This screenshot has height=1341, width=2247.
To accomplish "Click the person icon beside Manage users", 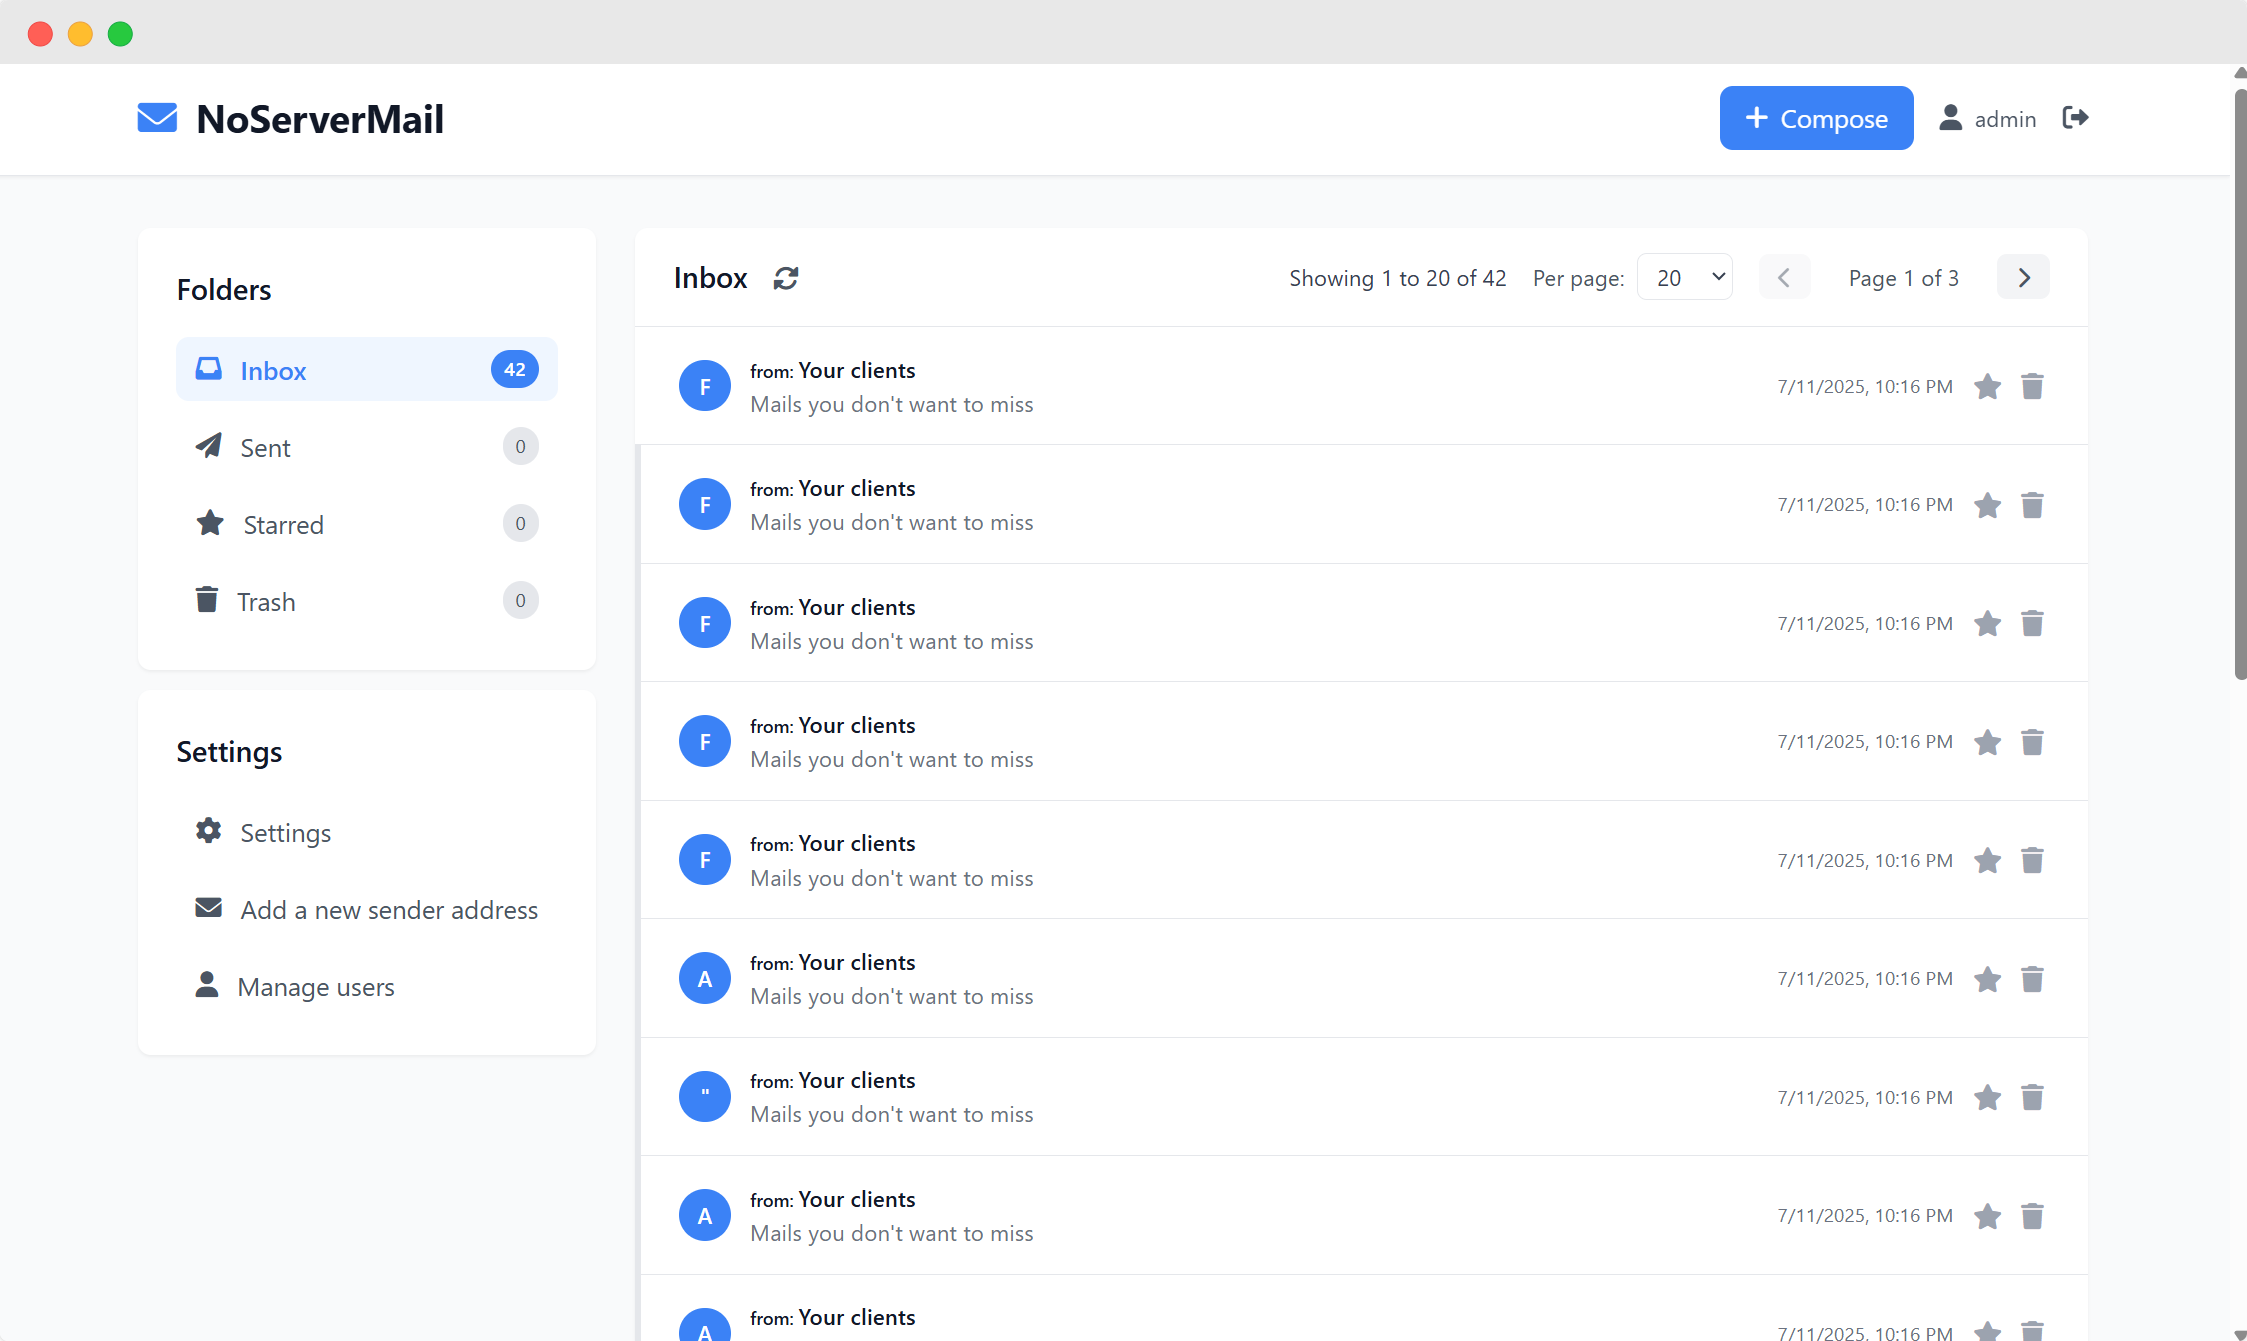I will (206, 984).
